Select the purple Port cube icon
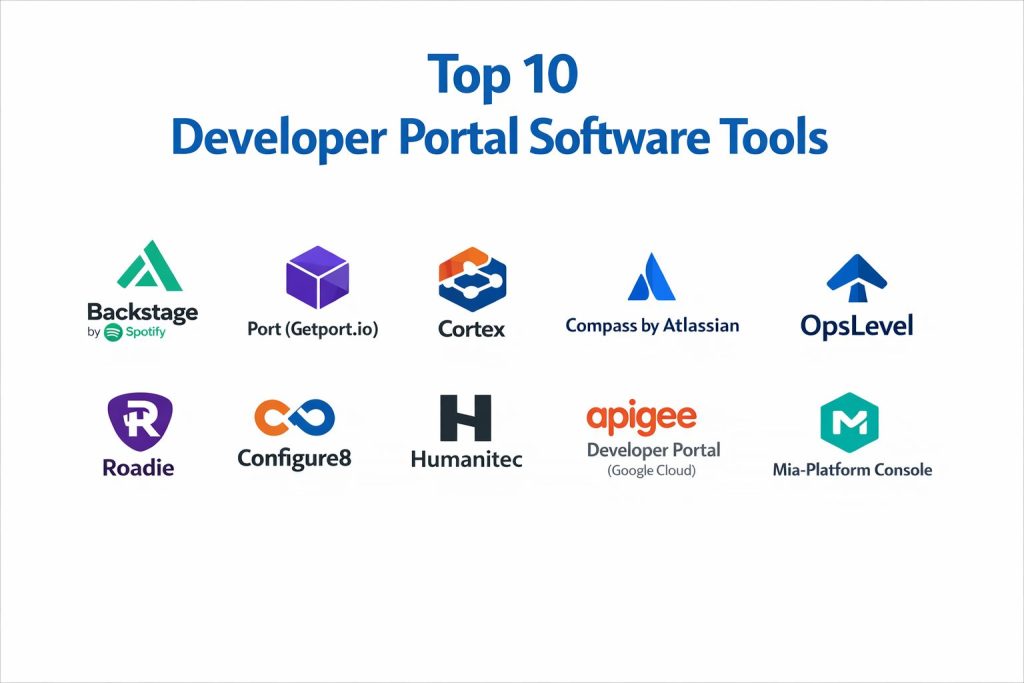 [x=317, y=277]
